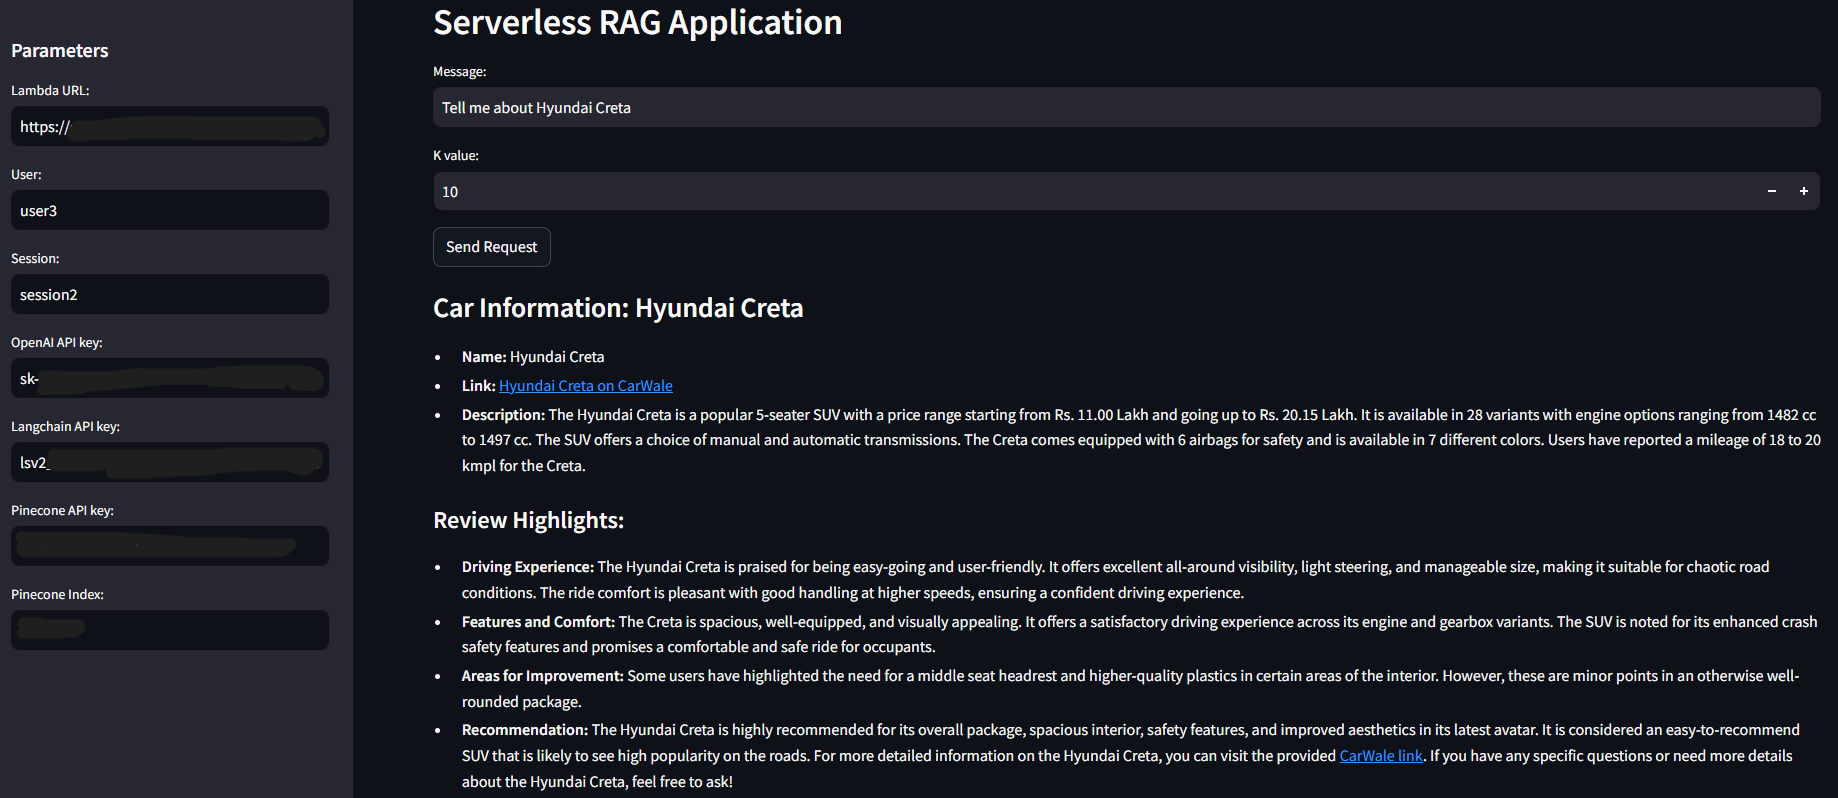Decrease K value with the minus button
The height and width of the screenshot is (798, 1838).
[x=1772, y=191]
